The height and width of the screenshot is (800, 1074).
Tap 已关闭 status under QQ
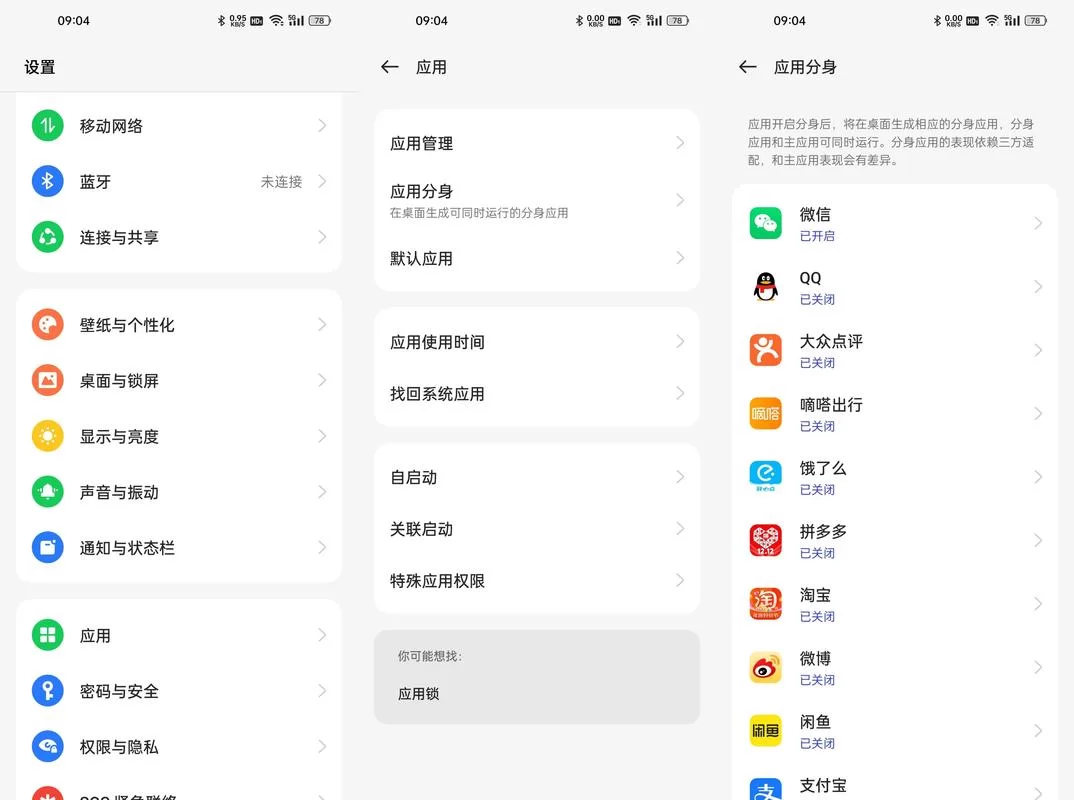(x=817, y=299)
